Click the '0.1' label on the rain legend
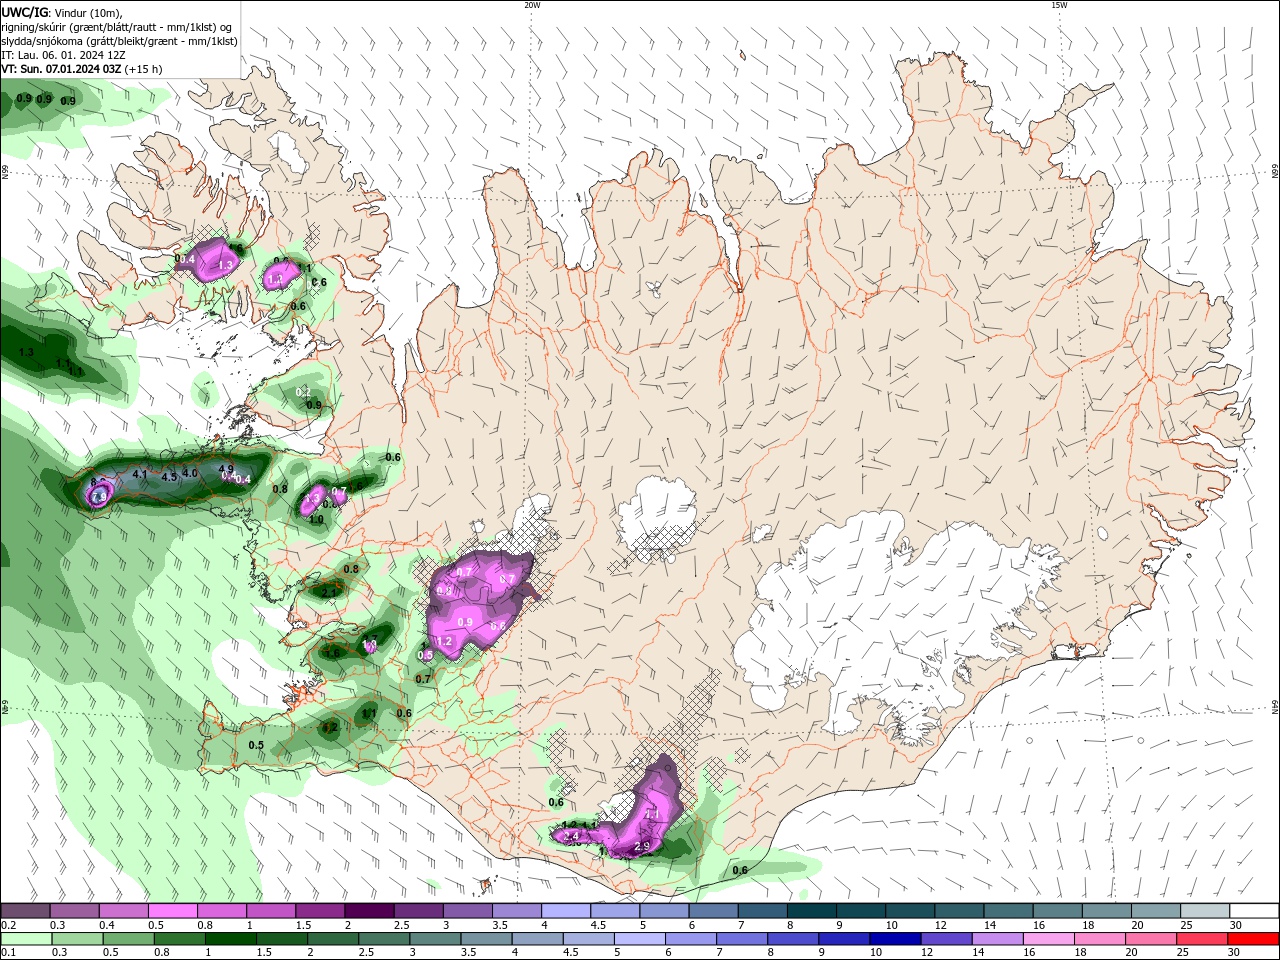 point(8,953)
